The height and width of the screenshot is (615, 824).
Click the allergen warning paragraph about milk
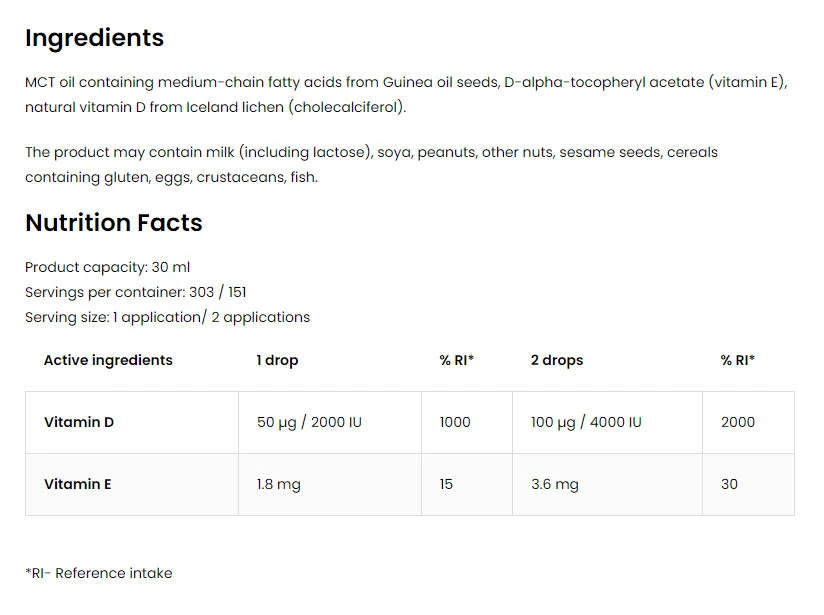pos(371,165)
